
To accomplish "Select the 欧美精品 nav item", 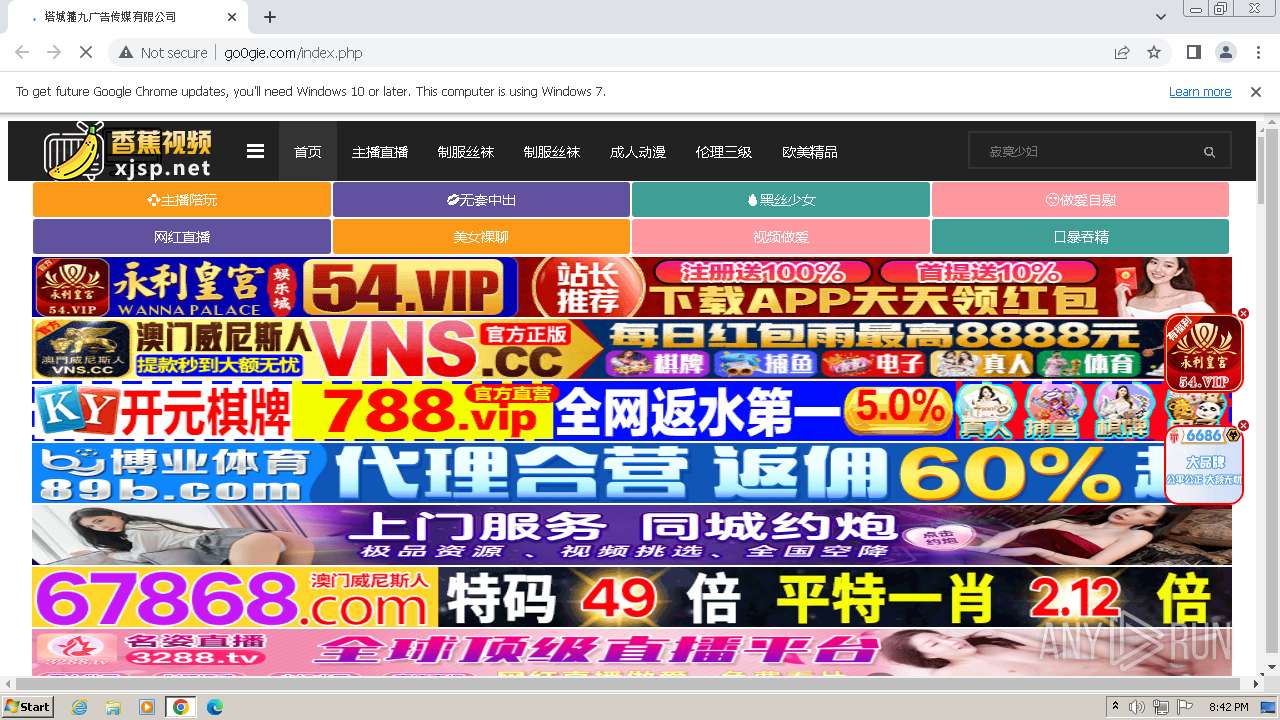I will [810, 152].
